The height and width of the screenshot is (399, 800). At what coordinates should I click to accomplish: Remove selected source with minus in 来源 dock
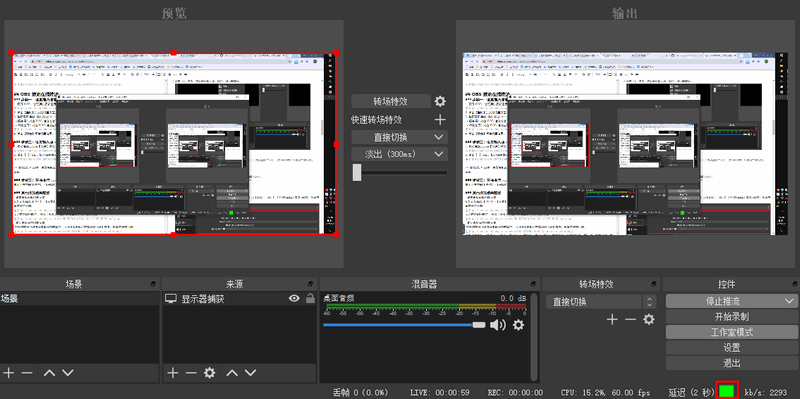(x=191, y=373)
